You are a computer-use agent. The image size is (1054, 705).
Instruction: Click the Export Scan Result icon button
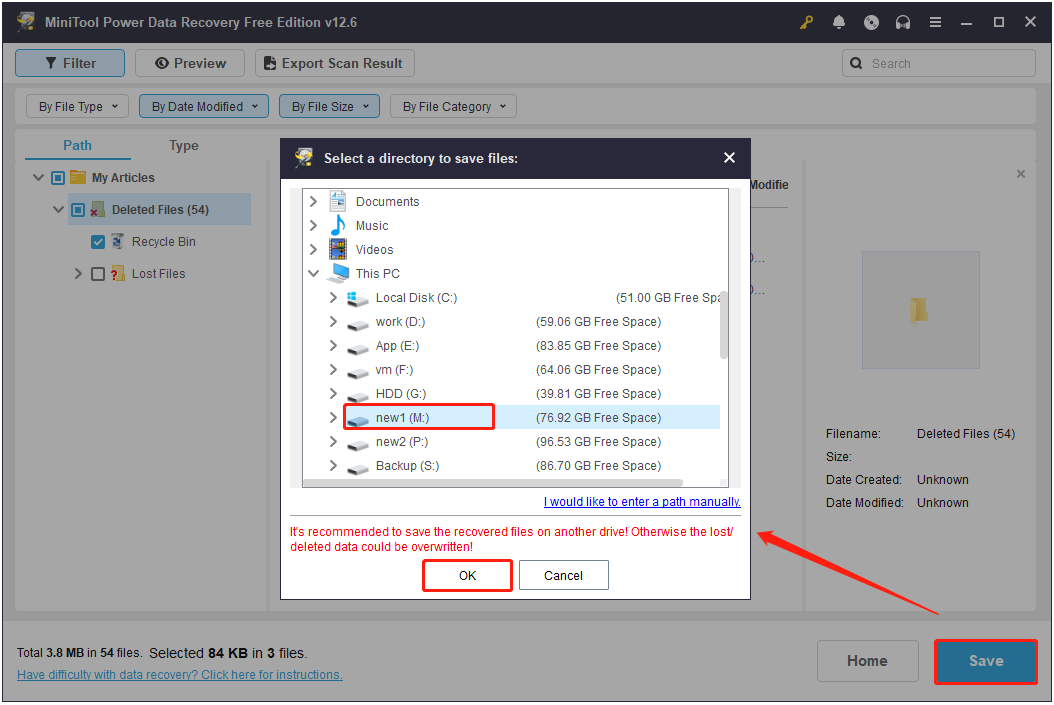[x=269, y=63]
